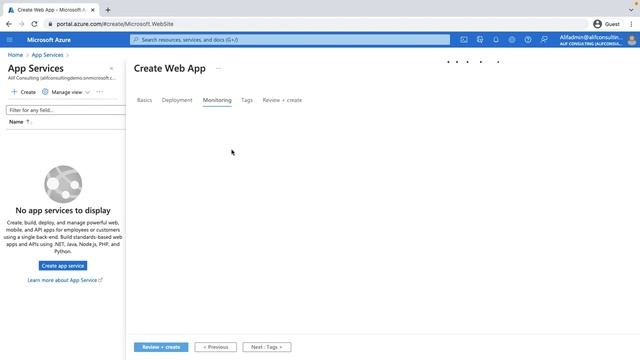This screenshot has width=640, height=360.
Task: Click the account avatar picture
Action: pos(632,40)
